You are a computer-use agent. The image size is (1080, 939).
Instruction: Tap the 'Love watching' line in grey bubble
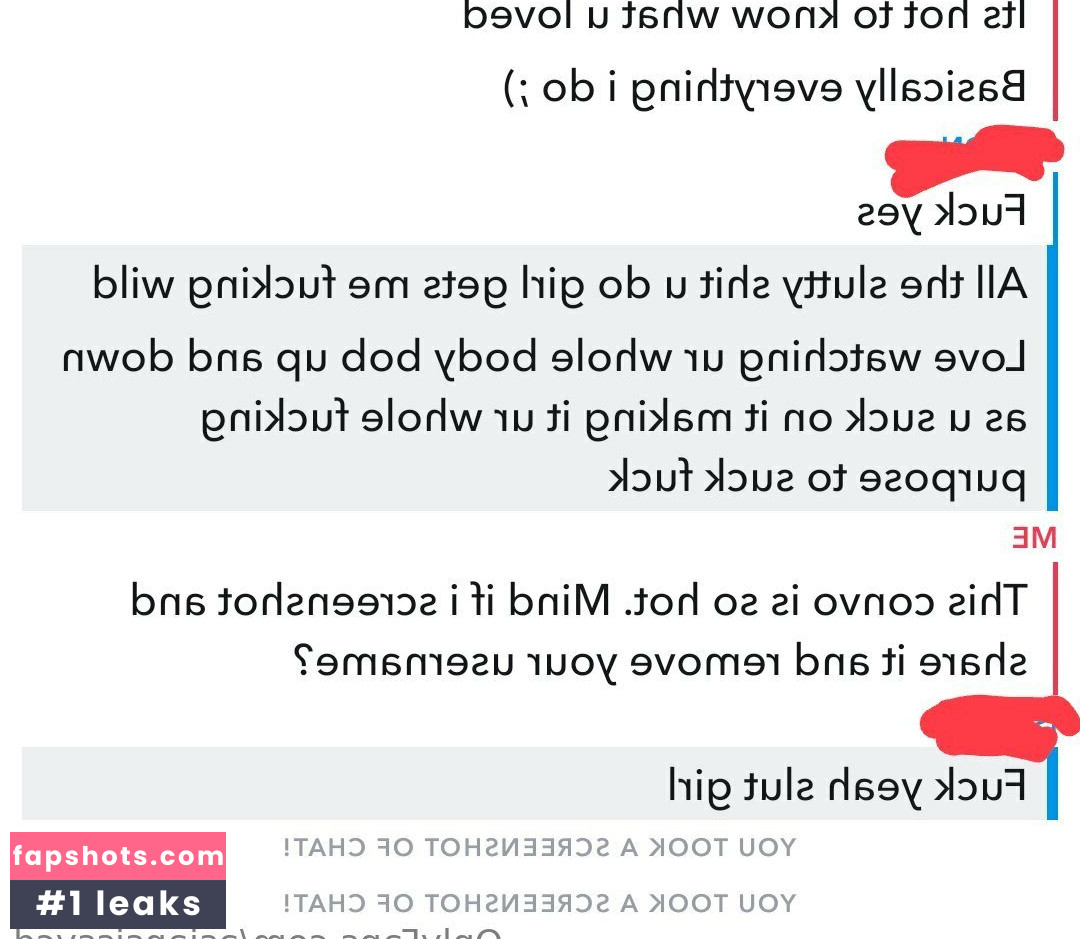(x=544, y=358)
